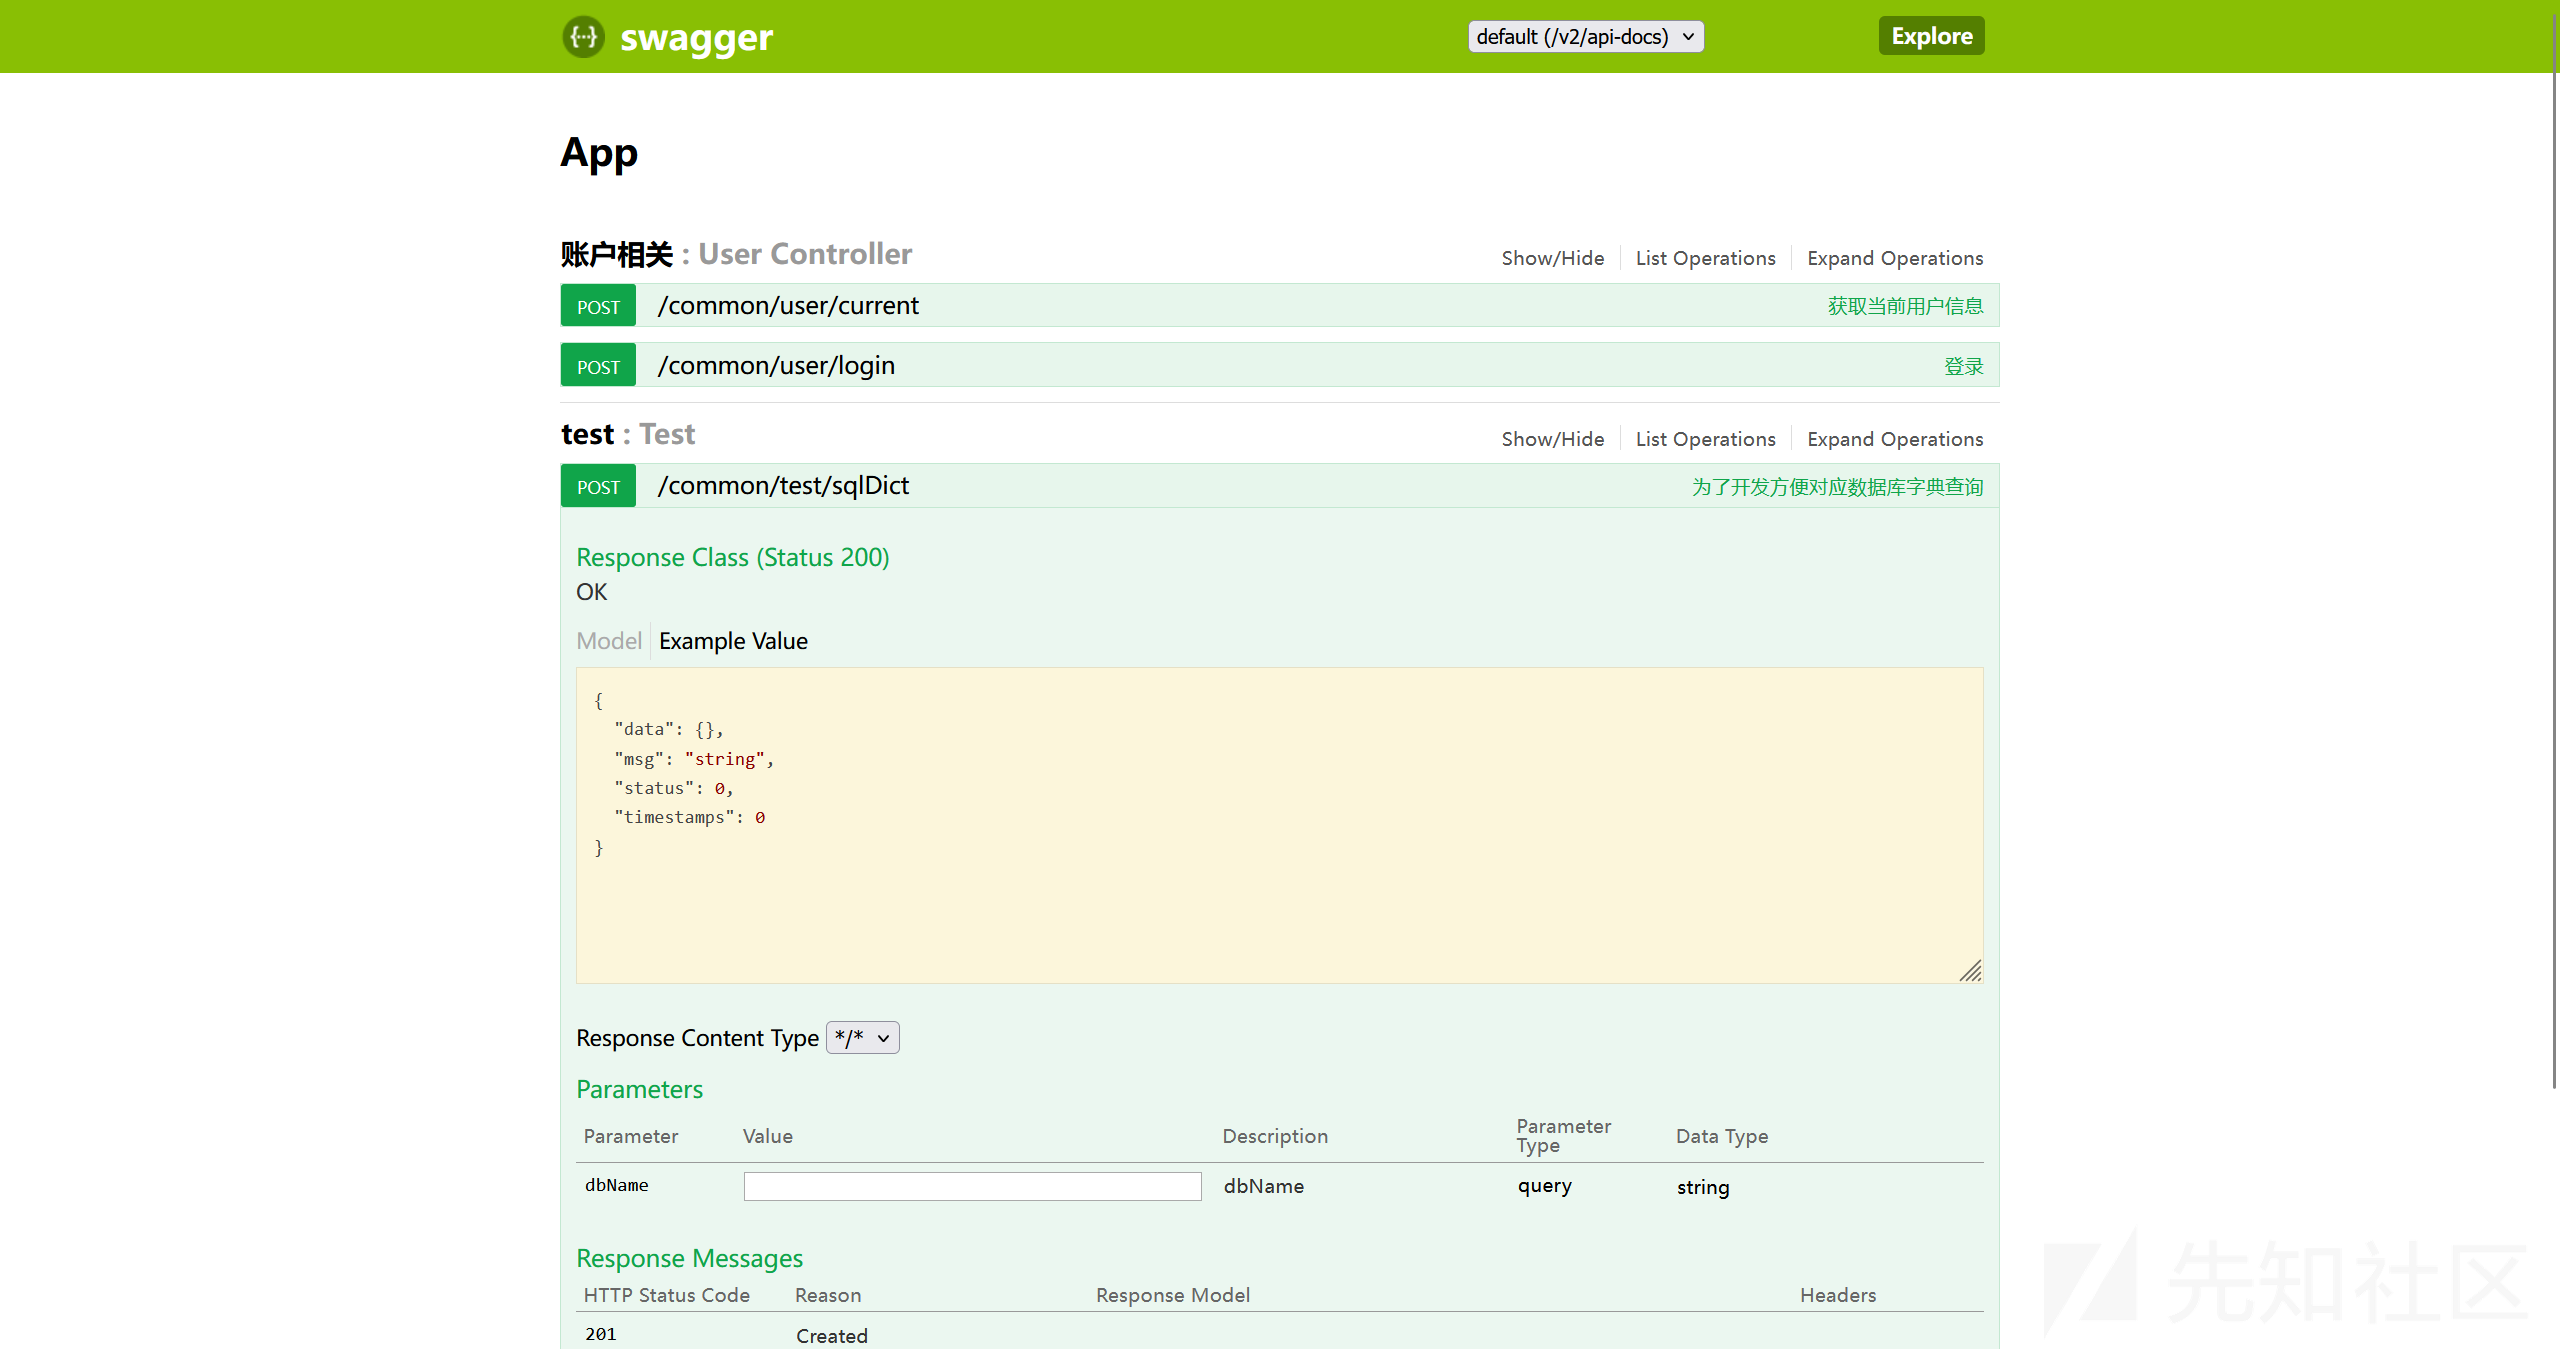Click the Explore button

(1931, 36)
